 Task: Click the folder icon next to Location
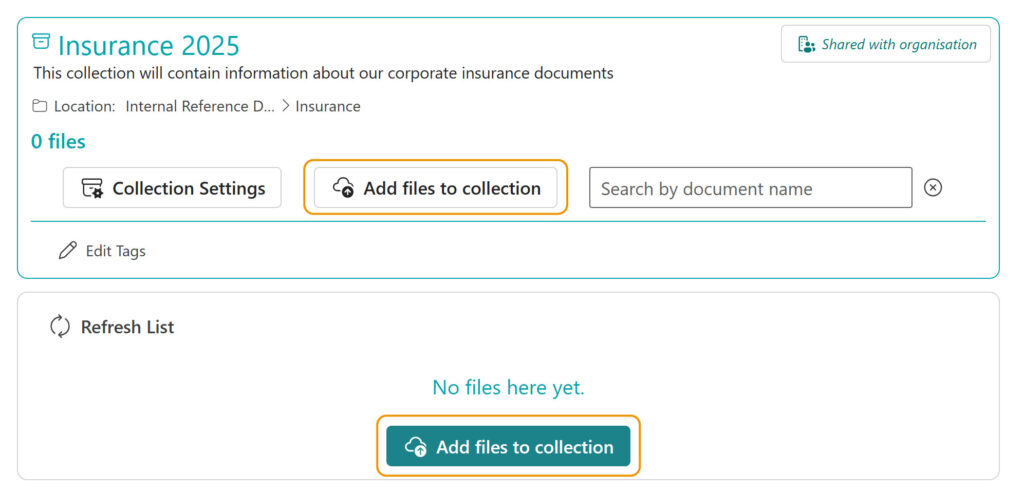[x=40, y=106]
